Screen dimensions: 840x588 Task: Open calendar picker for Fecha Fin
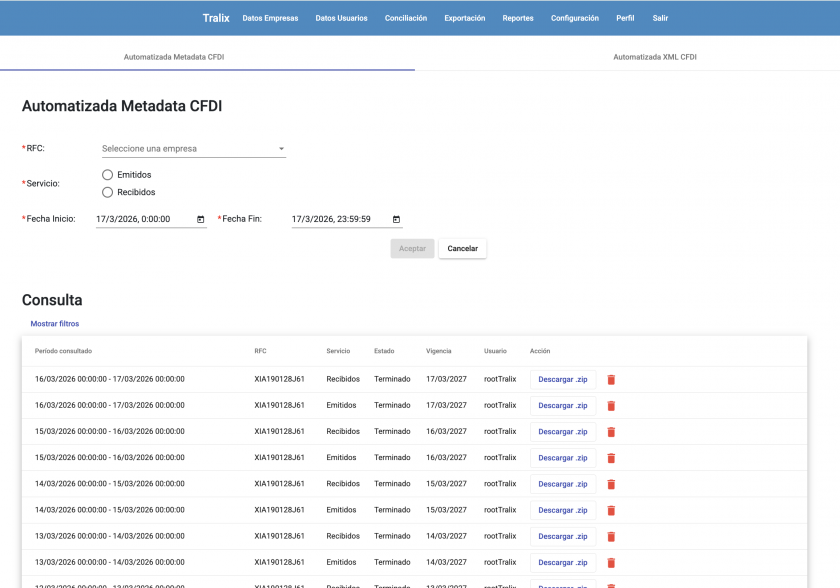[x=396, y=219]
